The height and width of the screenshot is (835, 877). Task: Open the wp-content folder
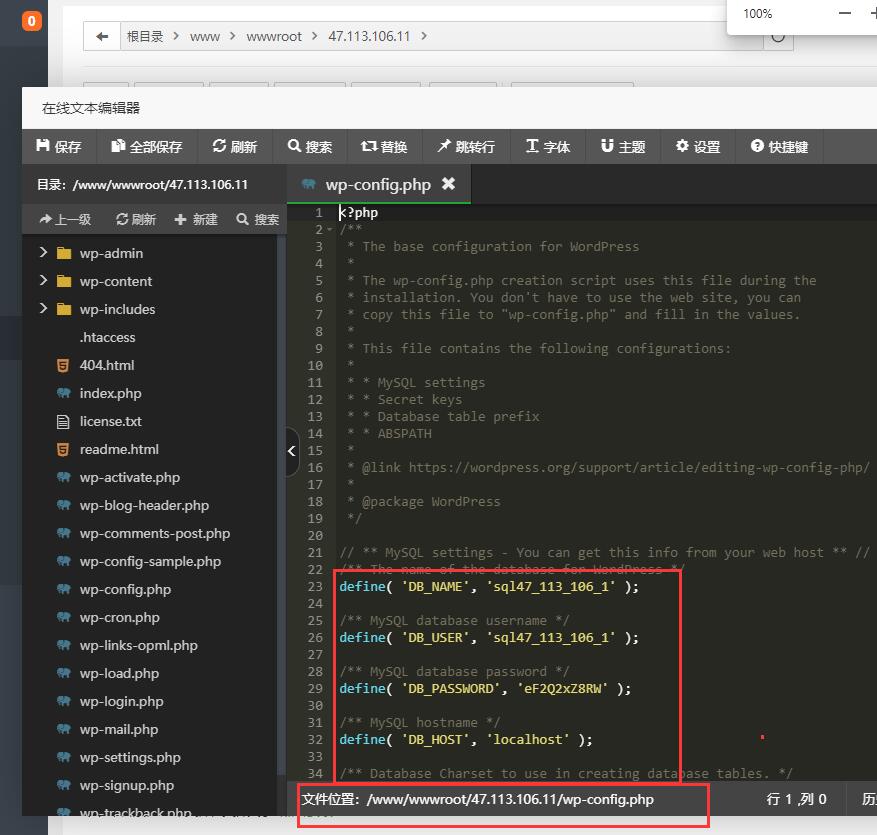[x=116, y=281]
